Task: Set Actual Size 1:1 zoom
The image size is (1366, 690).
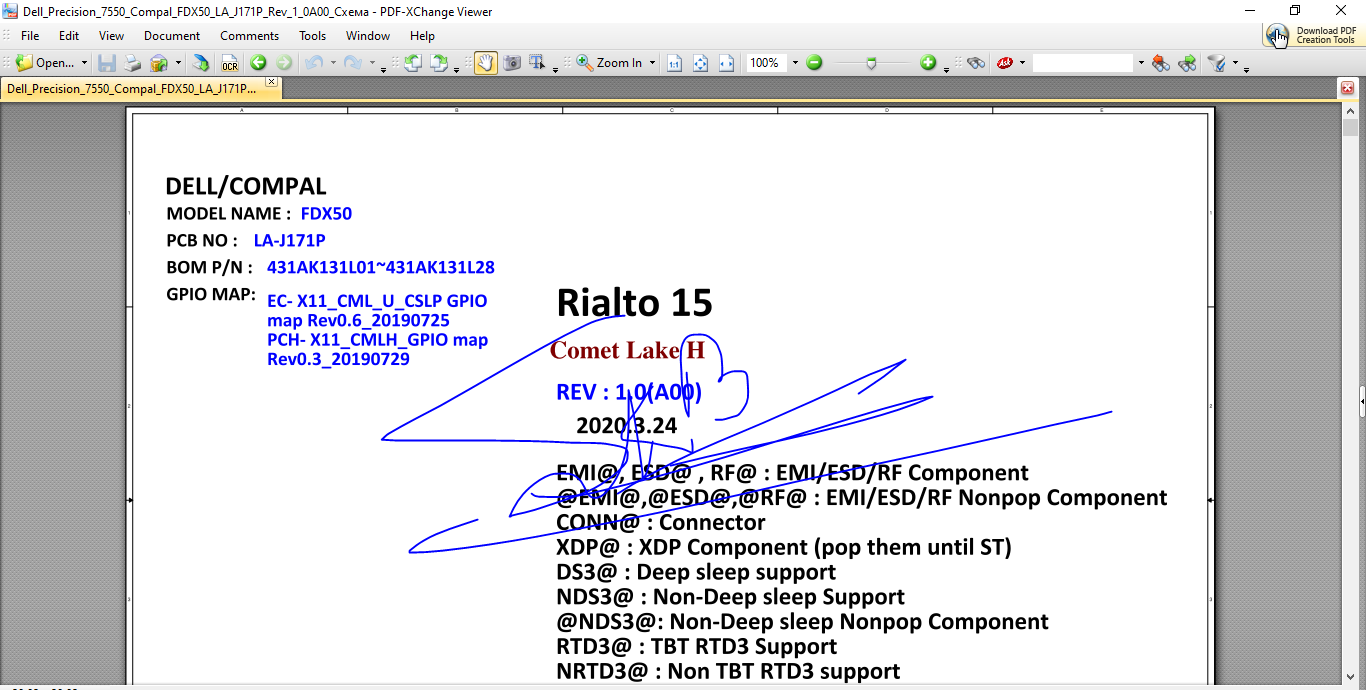Action: pyautogui.click(x=674, y=63)
